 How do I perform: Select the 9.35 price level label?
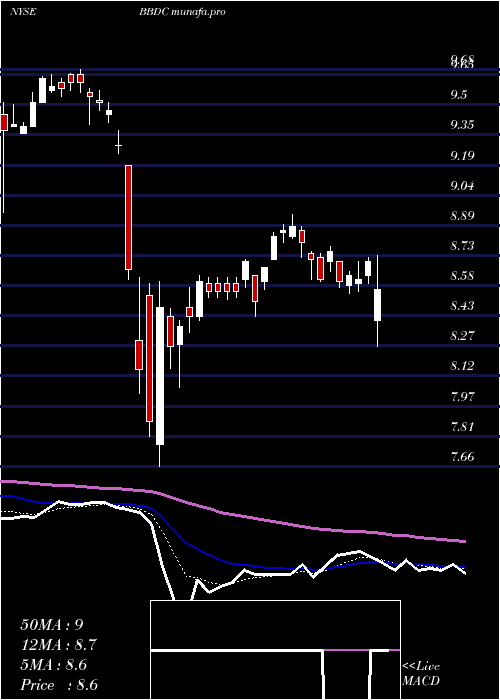(x=462, y=125)
